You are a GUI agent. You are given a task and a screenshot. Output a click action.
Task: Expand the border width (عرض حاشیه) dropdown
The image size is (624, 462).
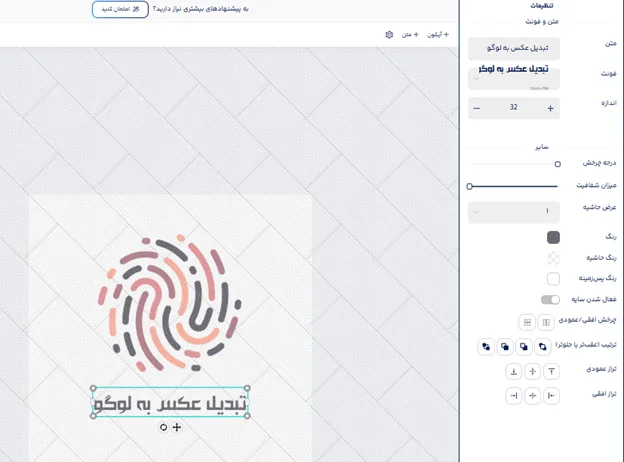tap(514, 212)
